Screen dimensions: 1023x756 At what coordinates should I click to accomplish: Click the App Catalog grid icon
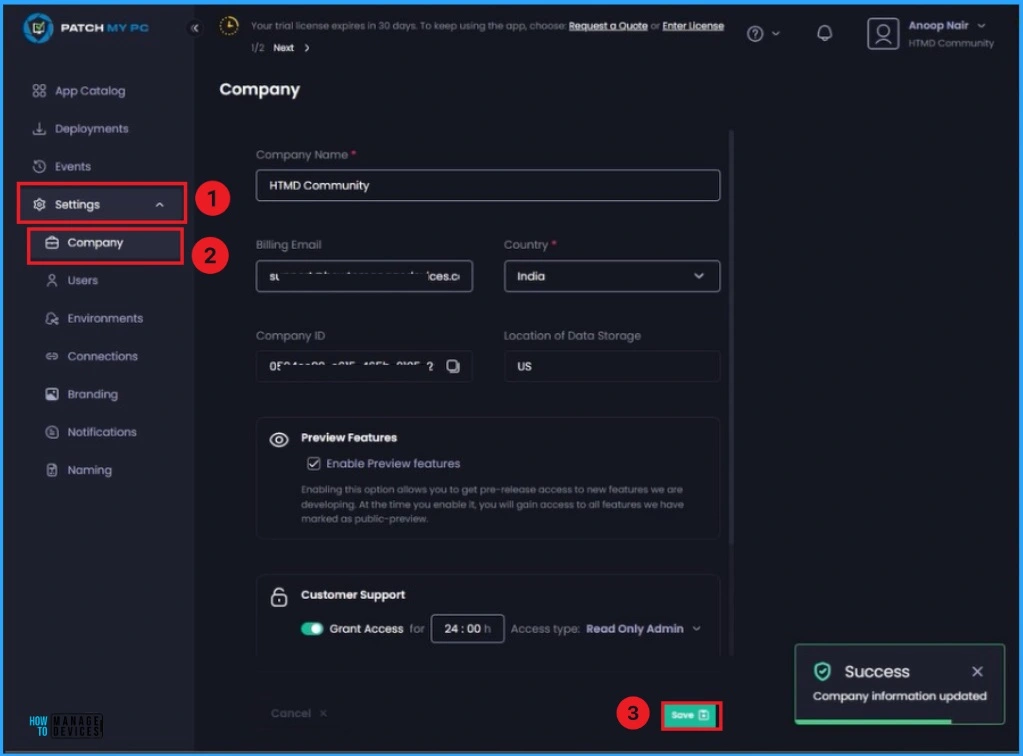tap(39, 91)
